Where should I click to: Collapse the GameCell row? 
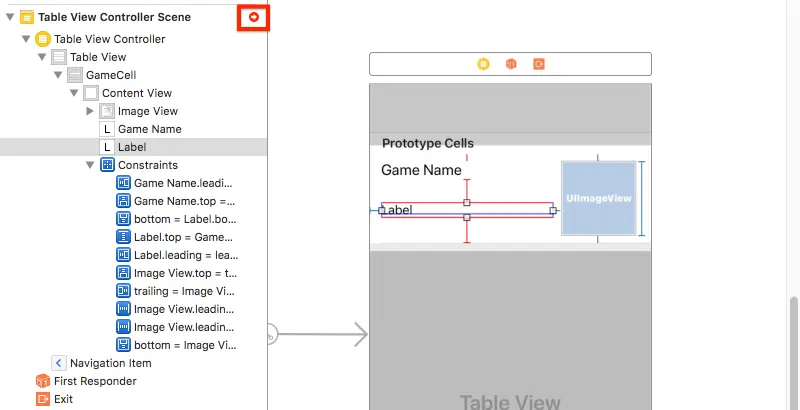58,75
